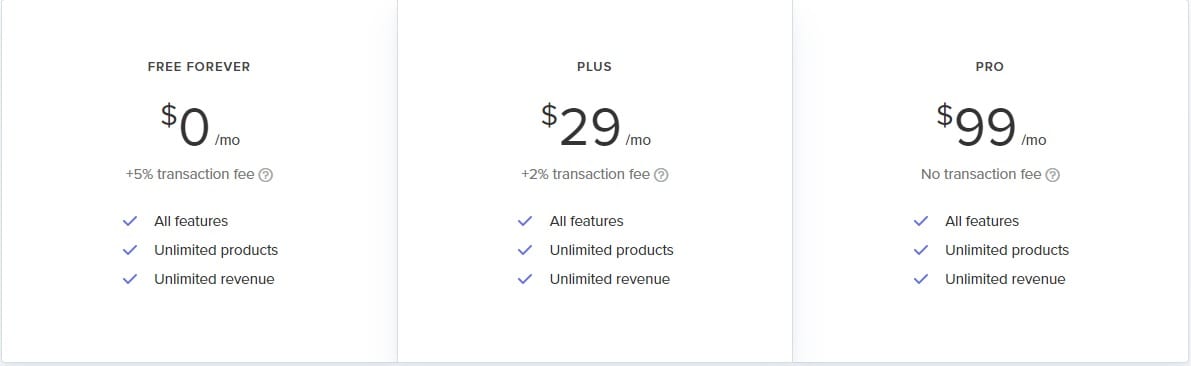
Task: Click checkmark next to All features in Free Forever
Action: point(130,221)
